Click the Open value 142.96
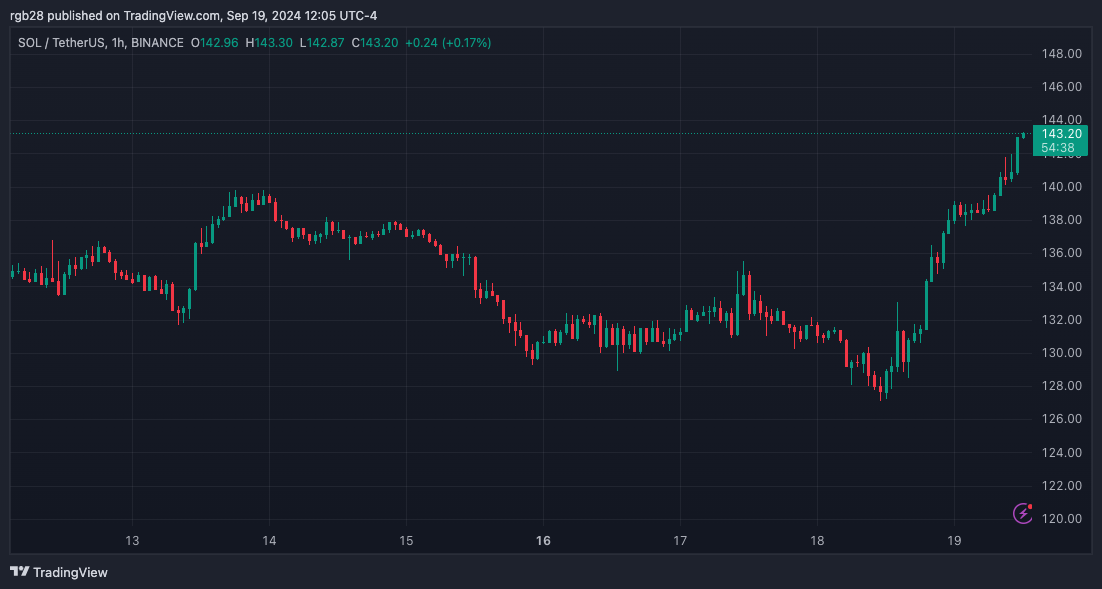Viewport: 1102px width, 589px height. coord(219,43)
